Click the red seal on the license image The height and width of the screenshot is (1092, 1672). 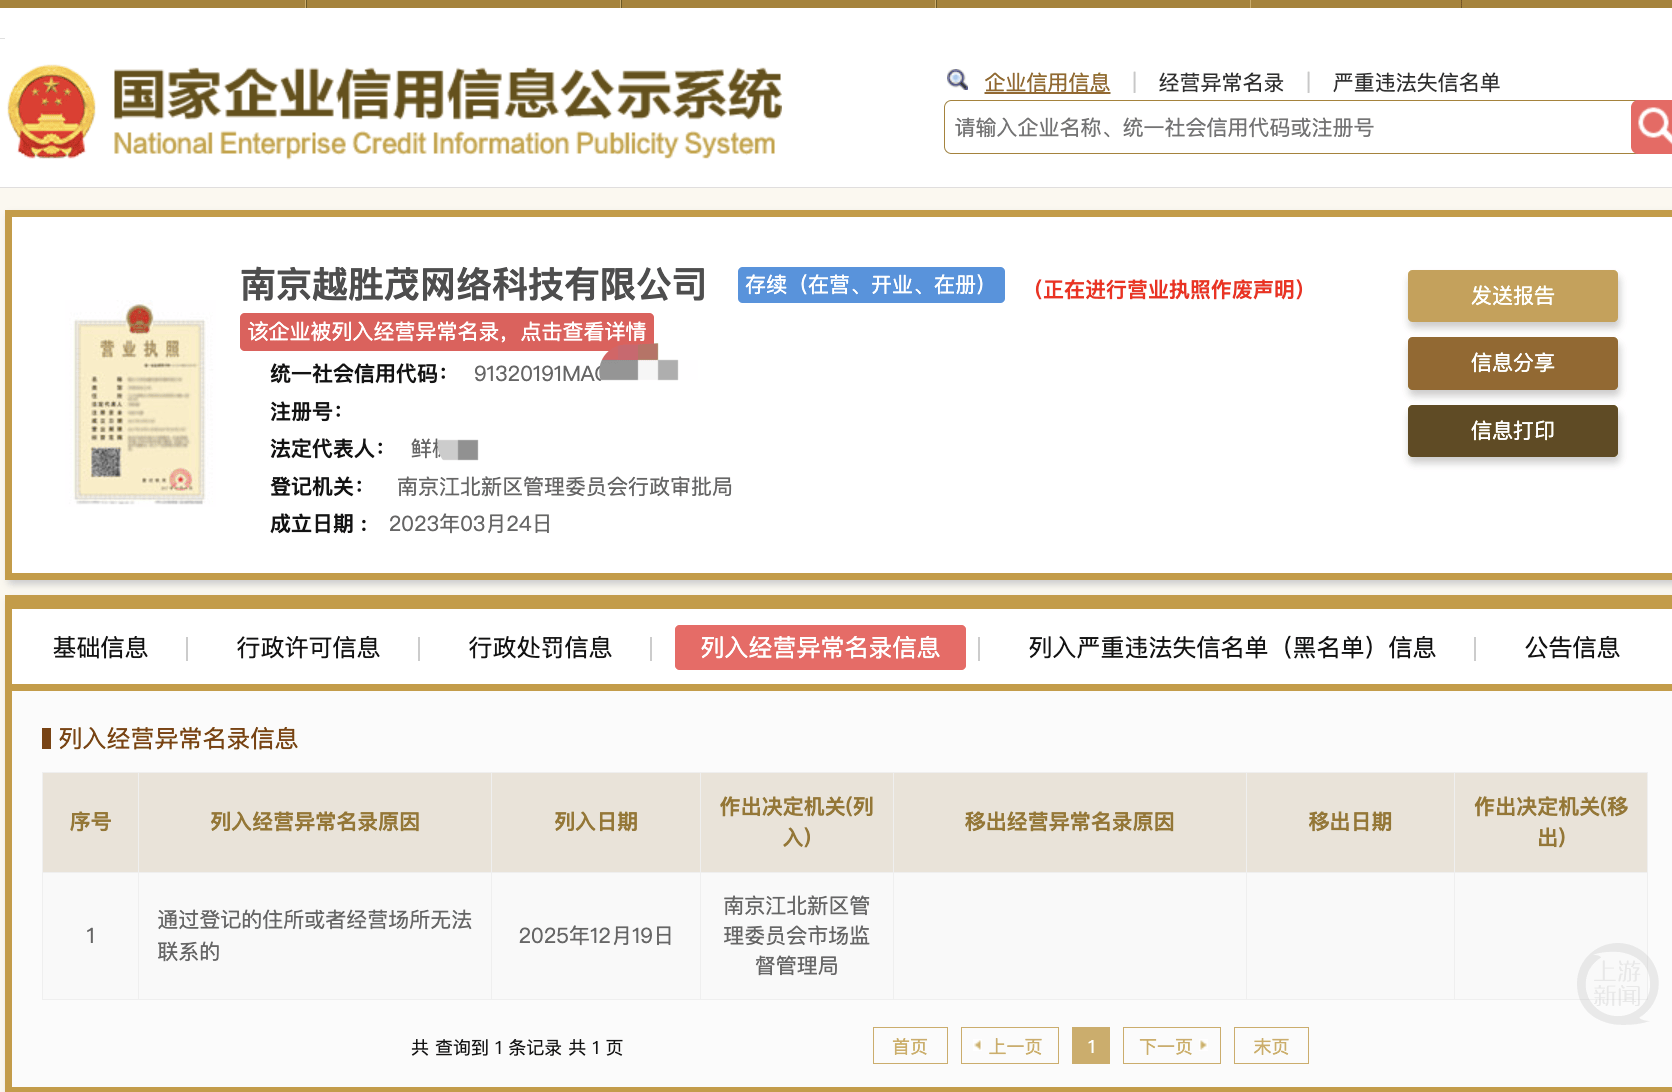click(180, 478)
